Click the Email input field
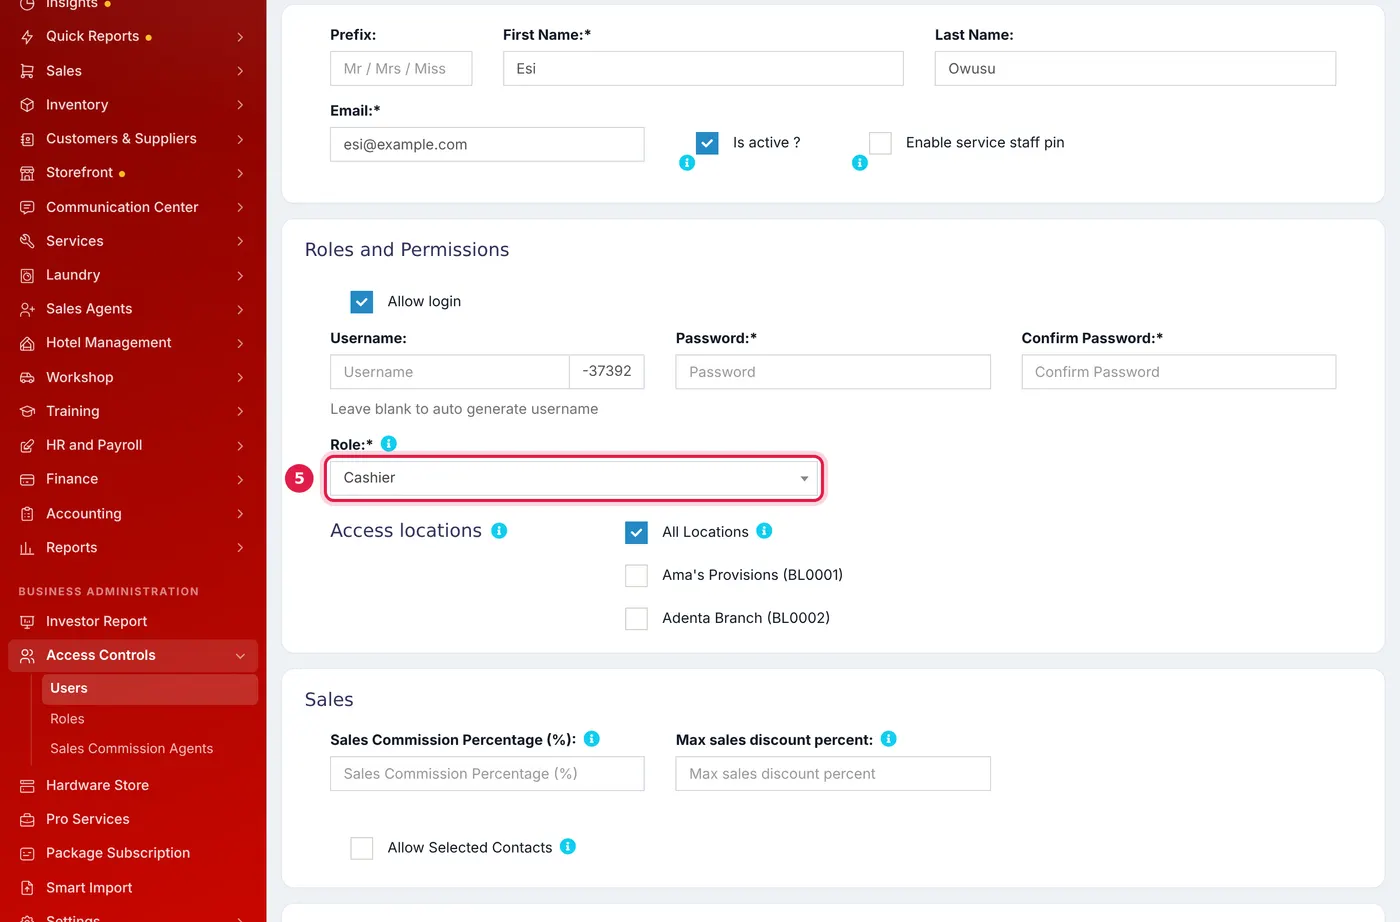This screenshot has height=922, width=1400. pos(487,144)
